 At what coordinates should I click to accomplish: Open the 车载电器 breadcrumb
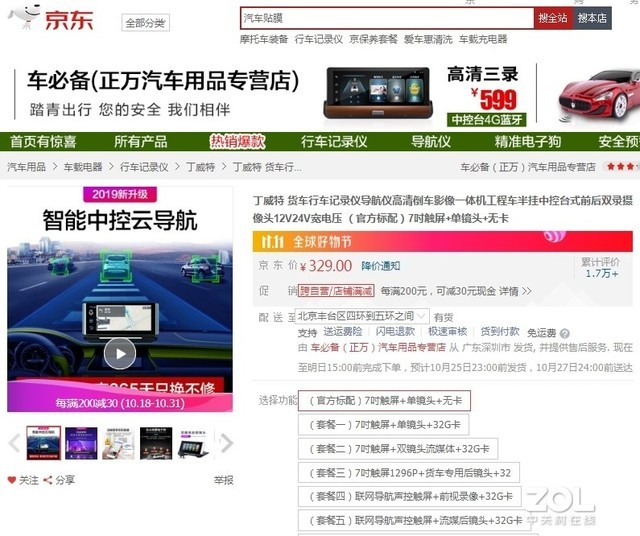[83, 167]
